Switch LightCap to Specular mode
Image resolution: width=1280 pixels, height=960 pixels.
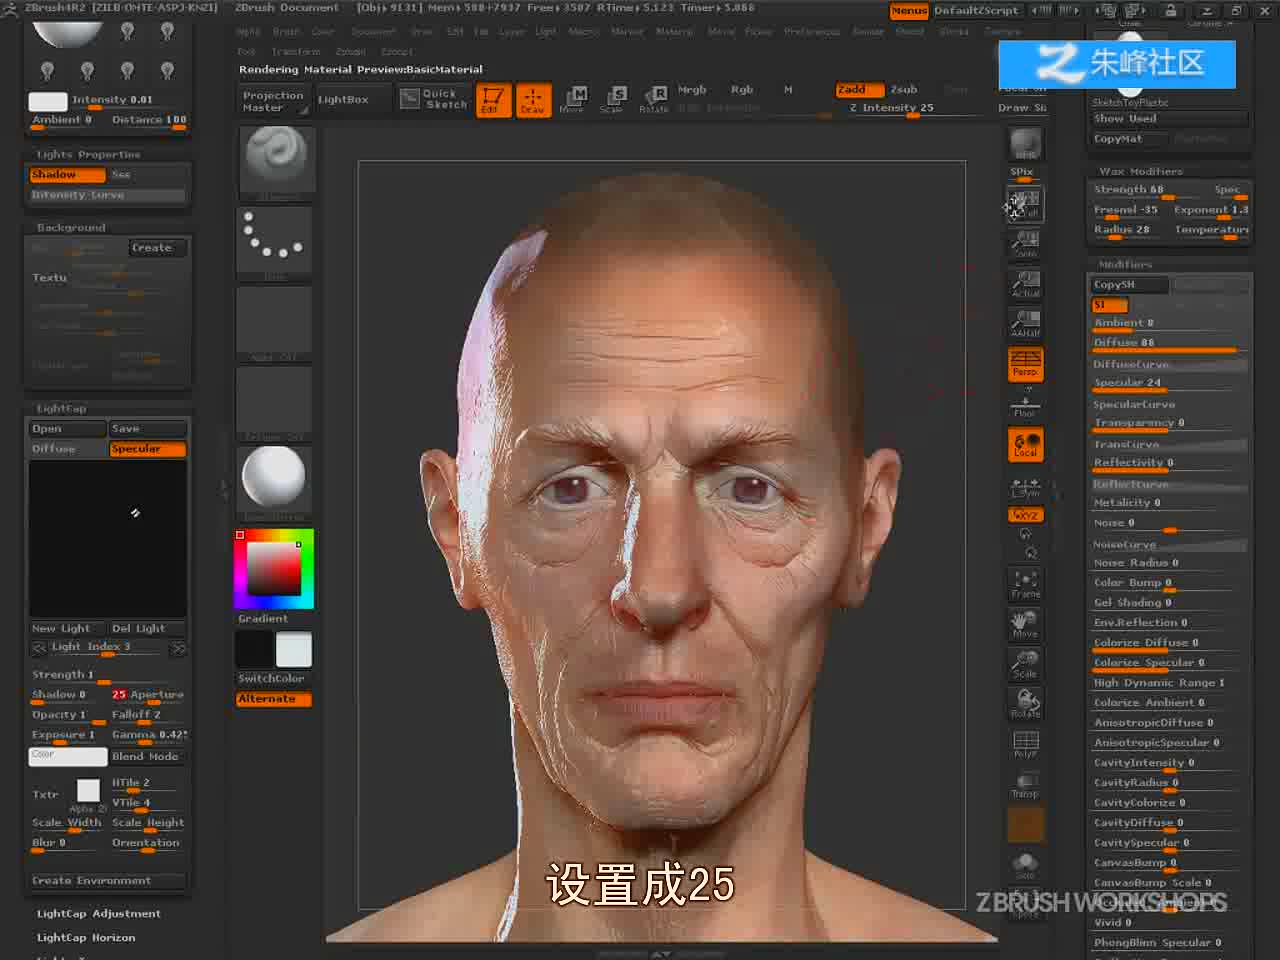[x=147, y=449]
